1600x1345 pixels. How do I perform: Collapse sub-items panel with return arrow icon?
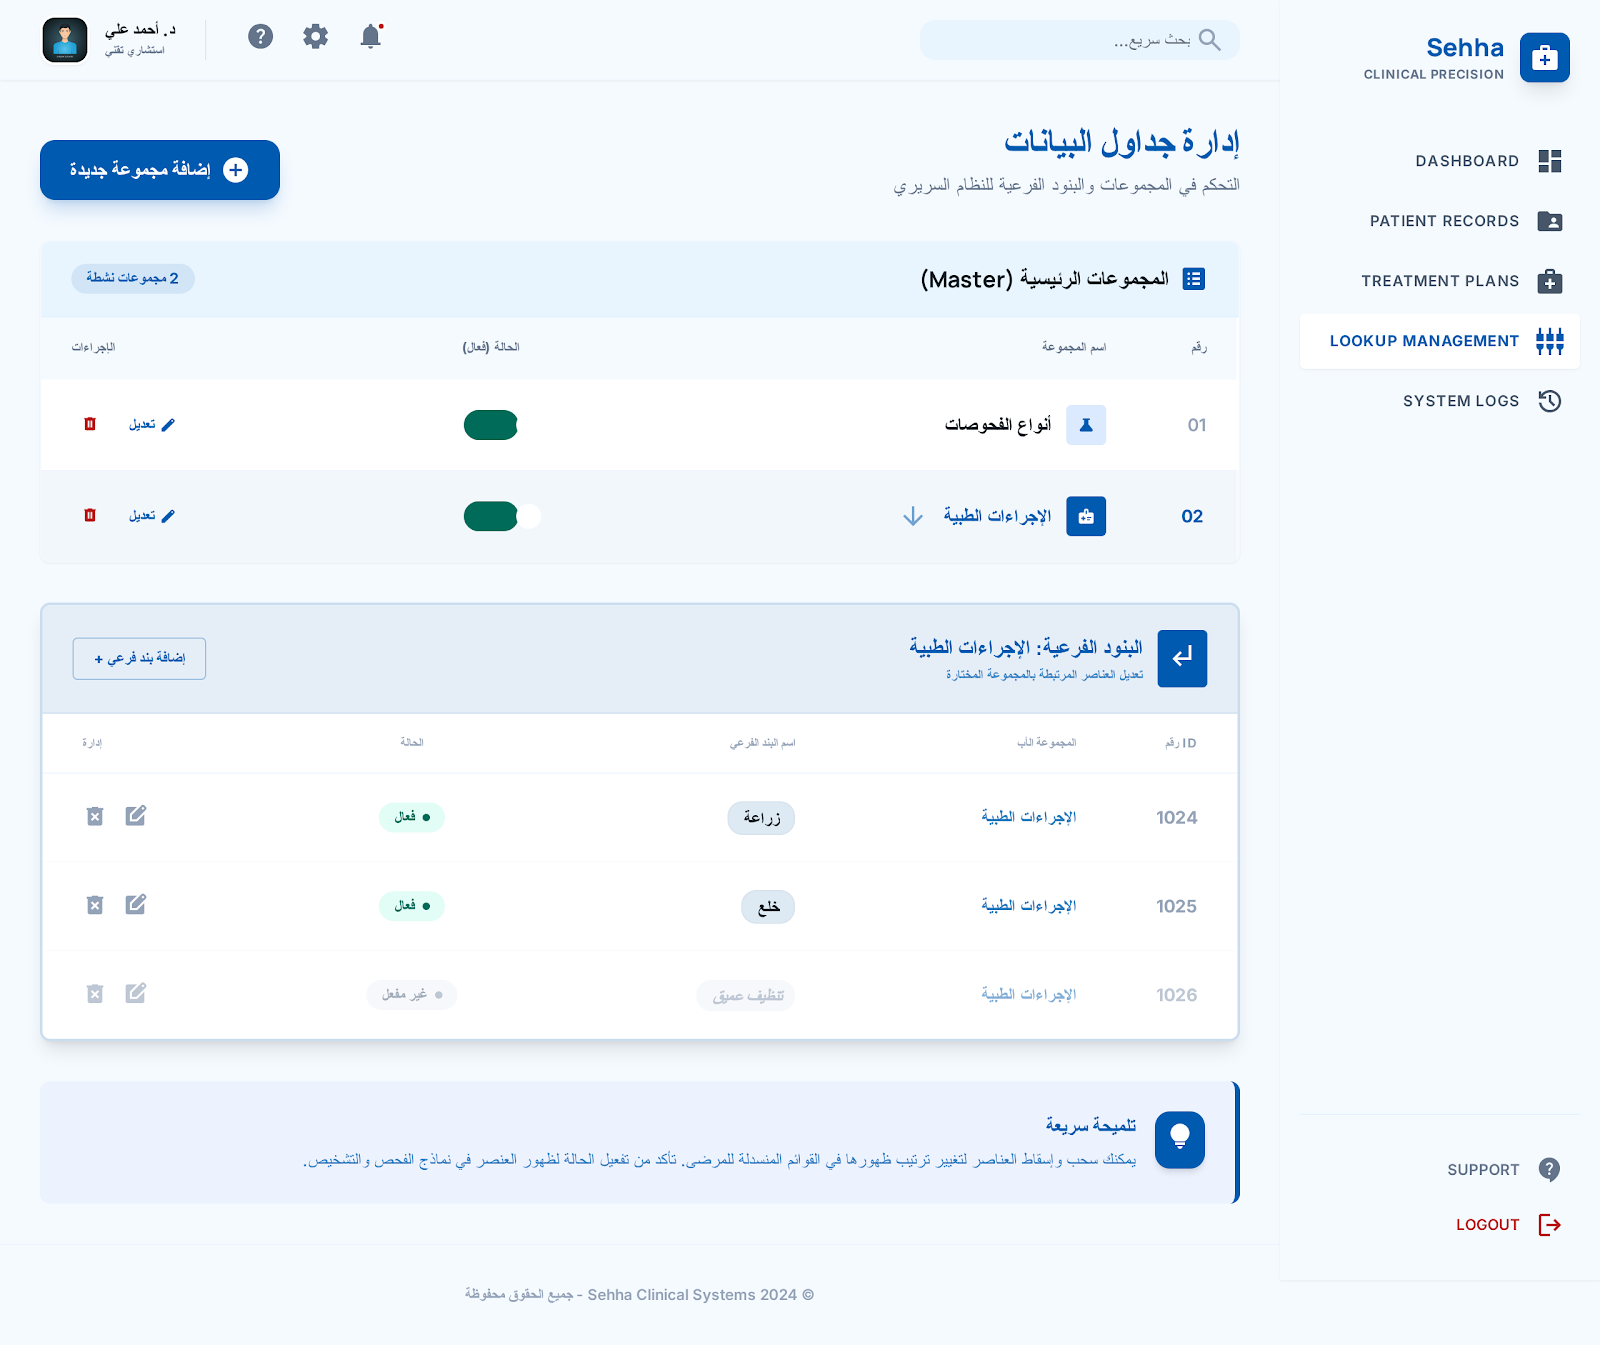click(1182, 658)
